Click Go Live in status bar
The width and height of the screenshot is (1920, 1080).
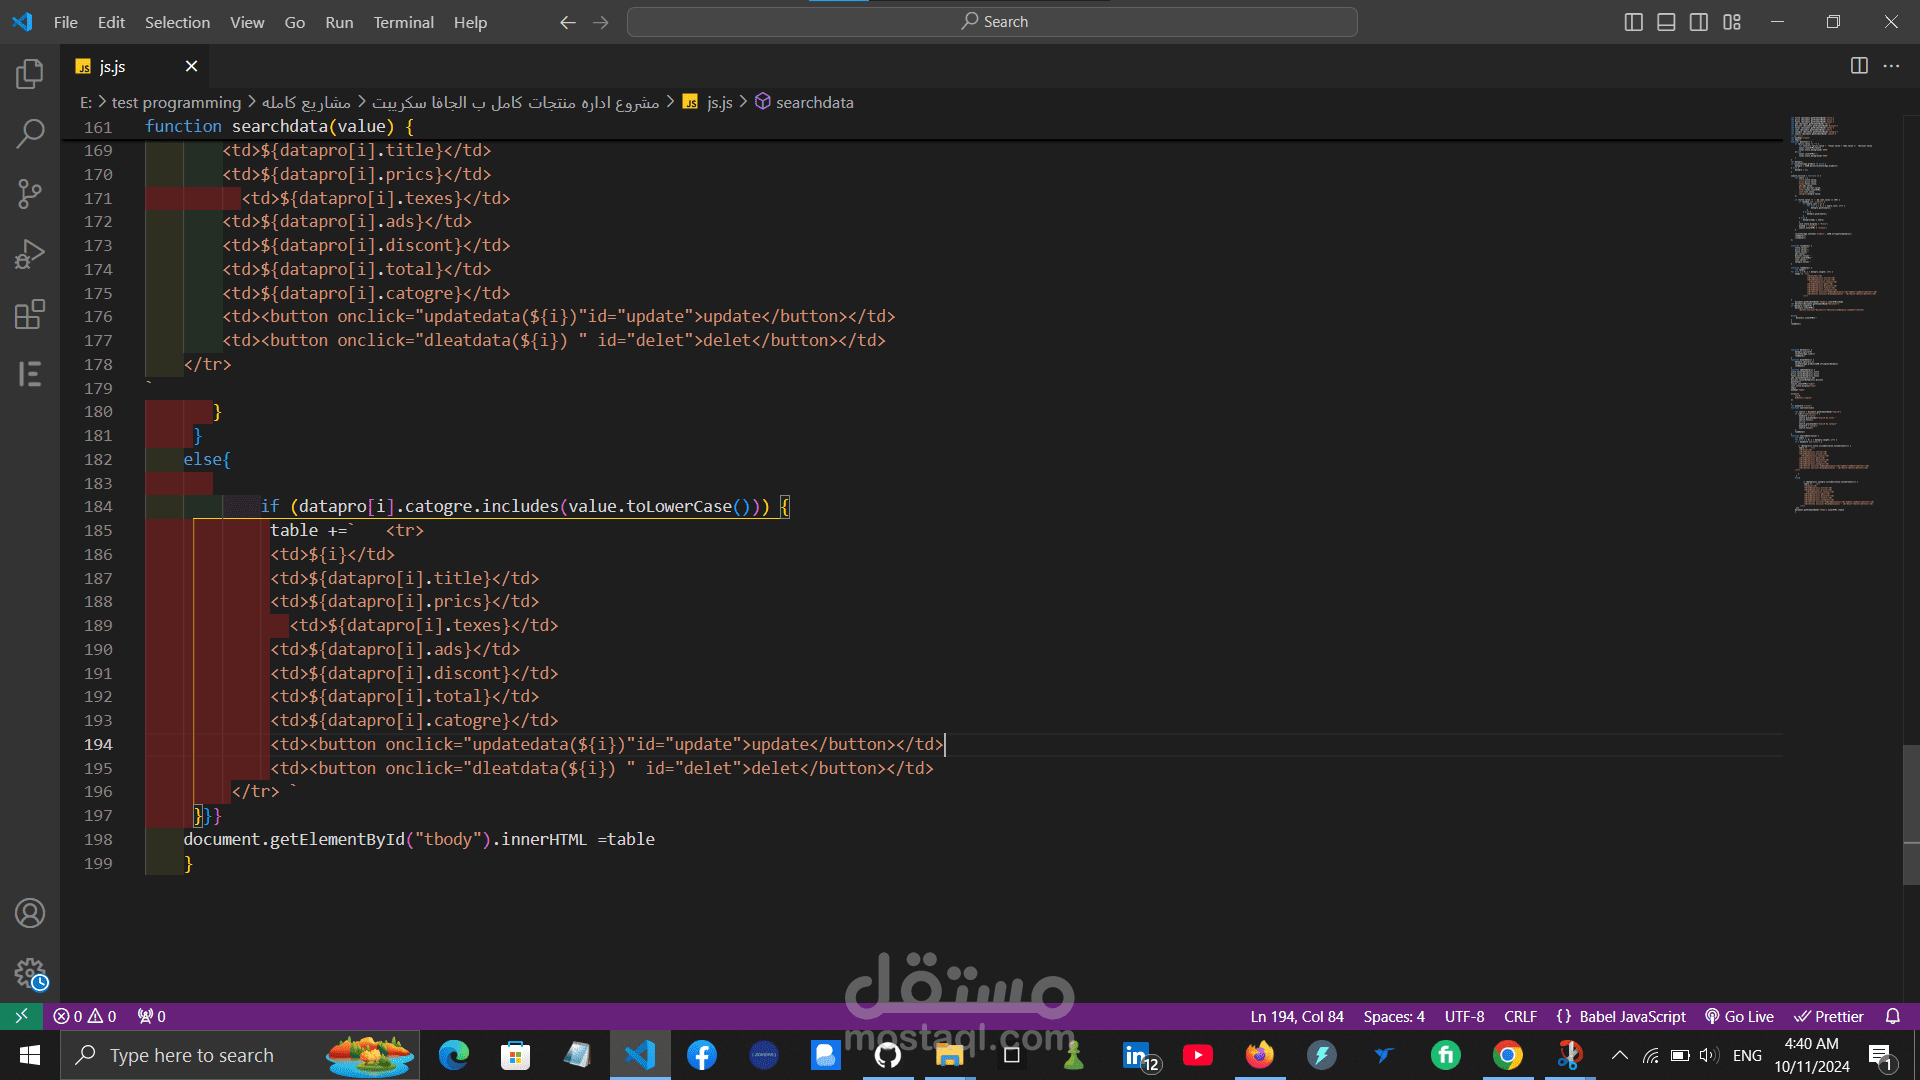1739,1016
